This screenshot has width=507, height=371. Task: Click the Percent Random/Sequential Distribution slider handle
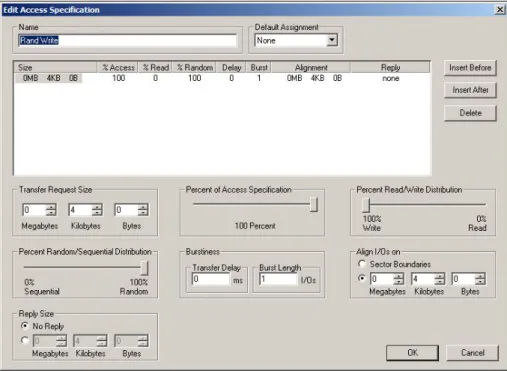[144, 267]
